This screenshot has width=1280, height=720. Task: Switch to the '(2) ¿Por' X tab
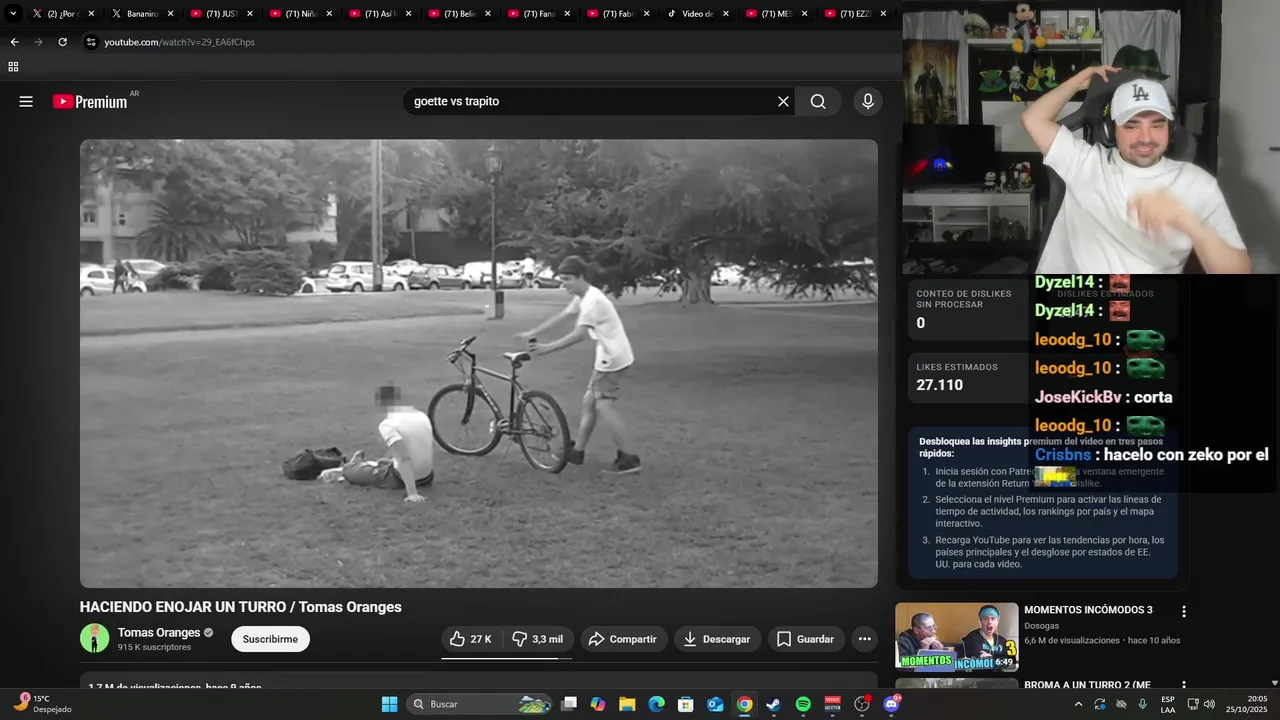pyautogui.click(x=64, y=14)
